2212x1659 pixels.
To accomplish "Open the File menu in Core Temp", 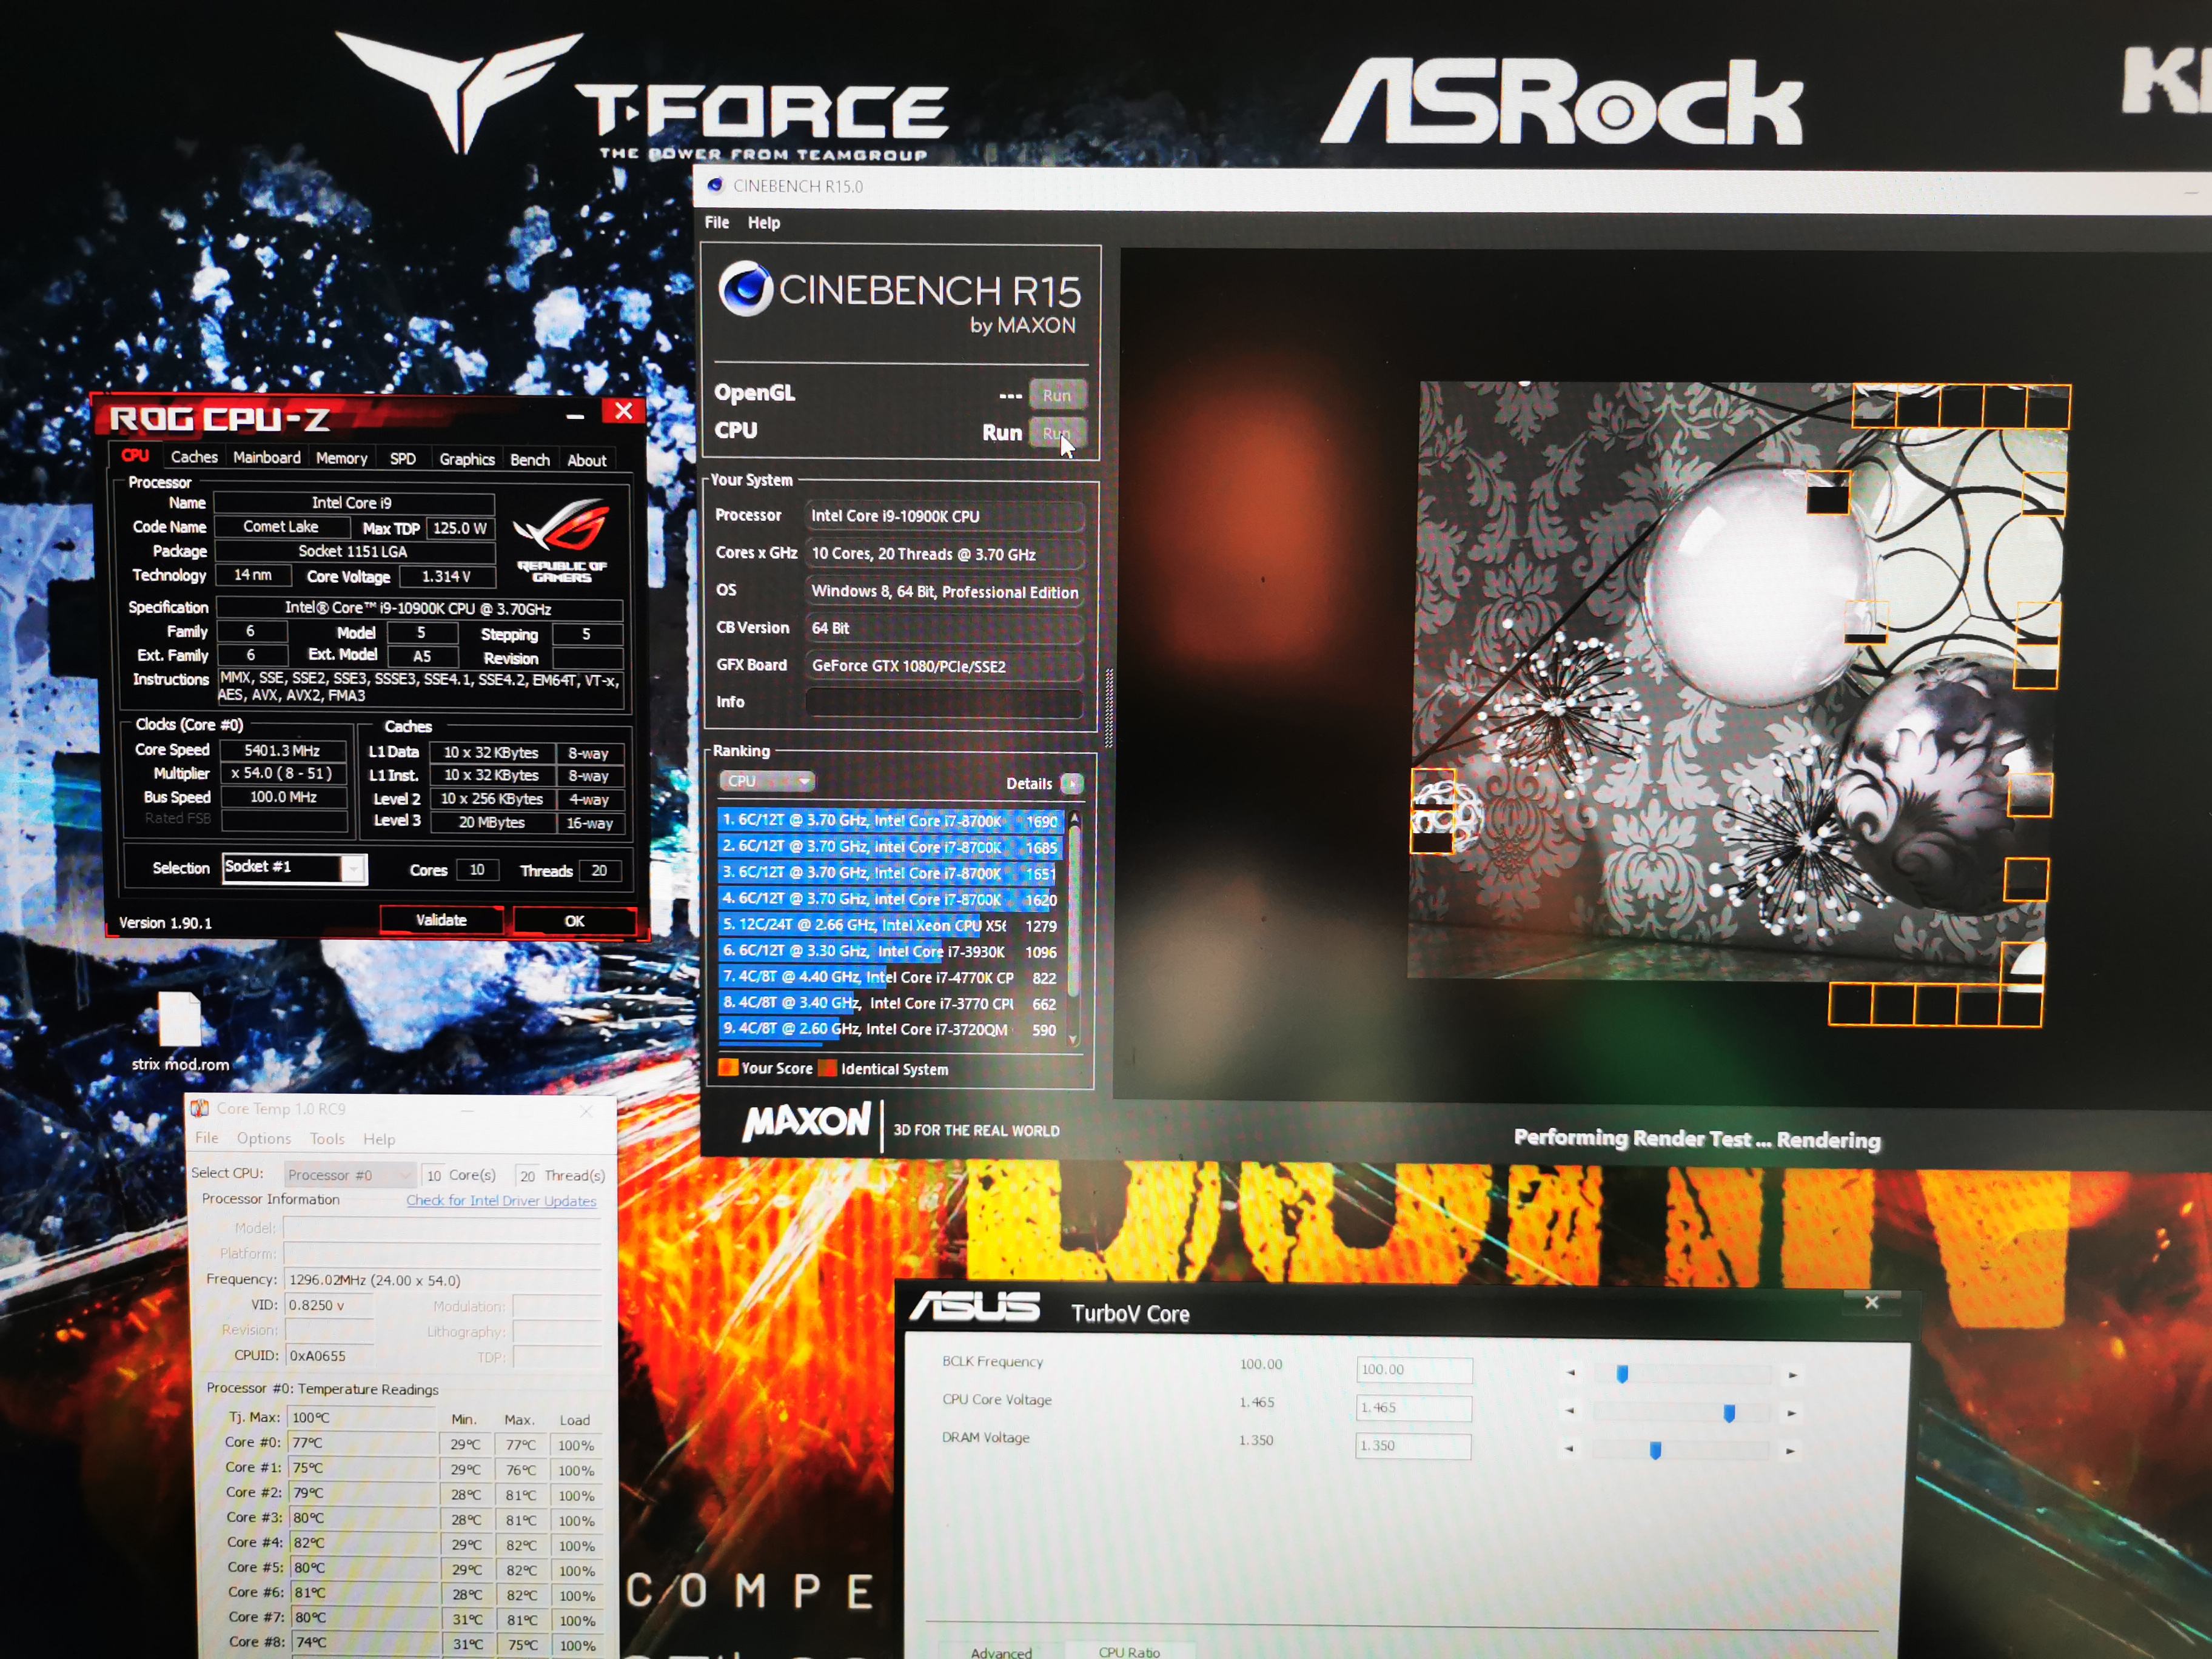I will (207, 1138).
